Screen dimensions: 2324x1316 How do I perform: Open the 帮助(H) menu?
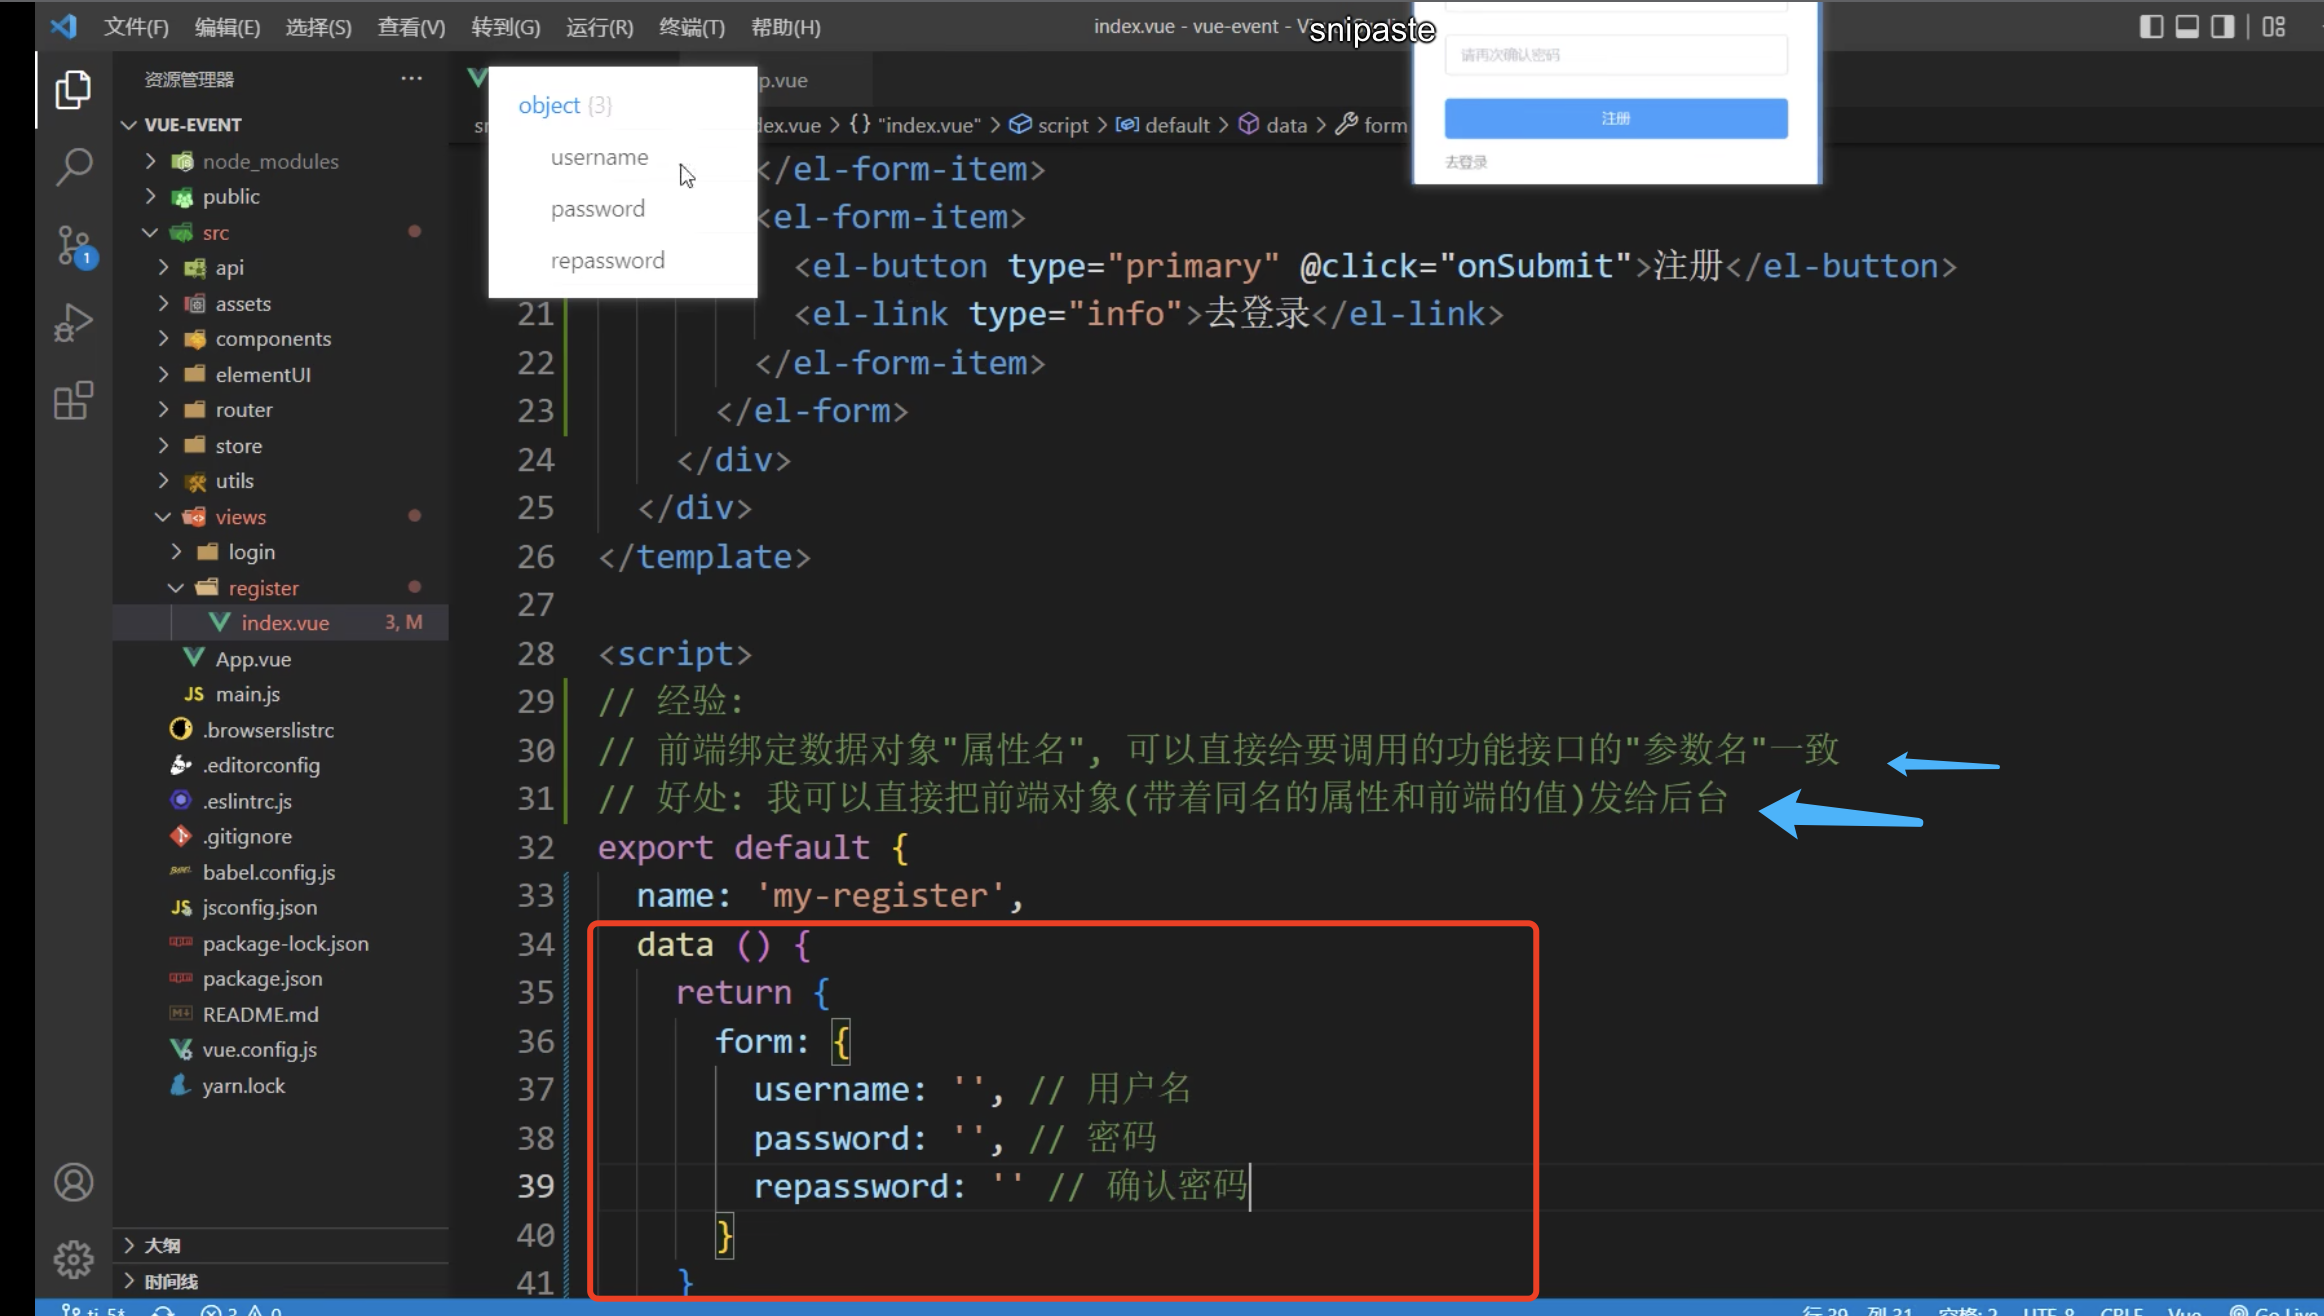point(785,27)
